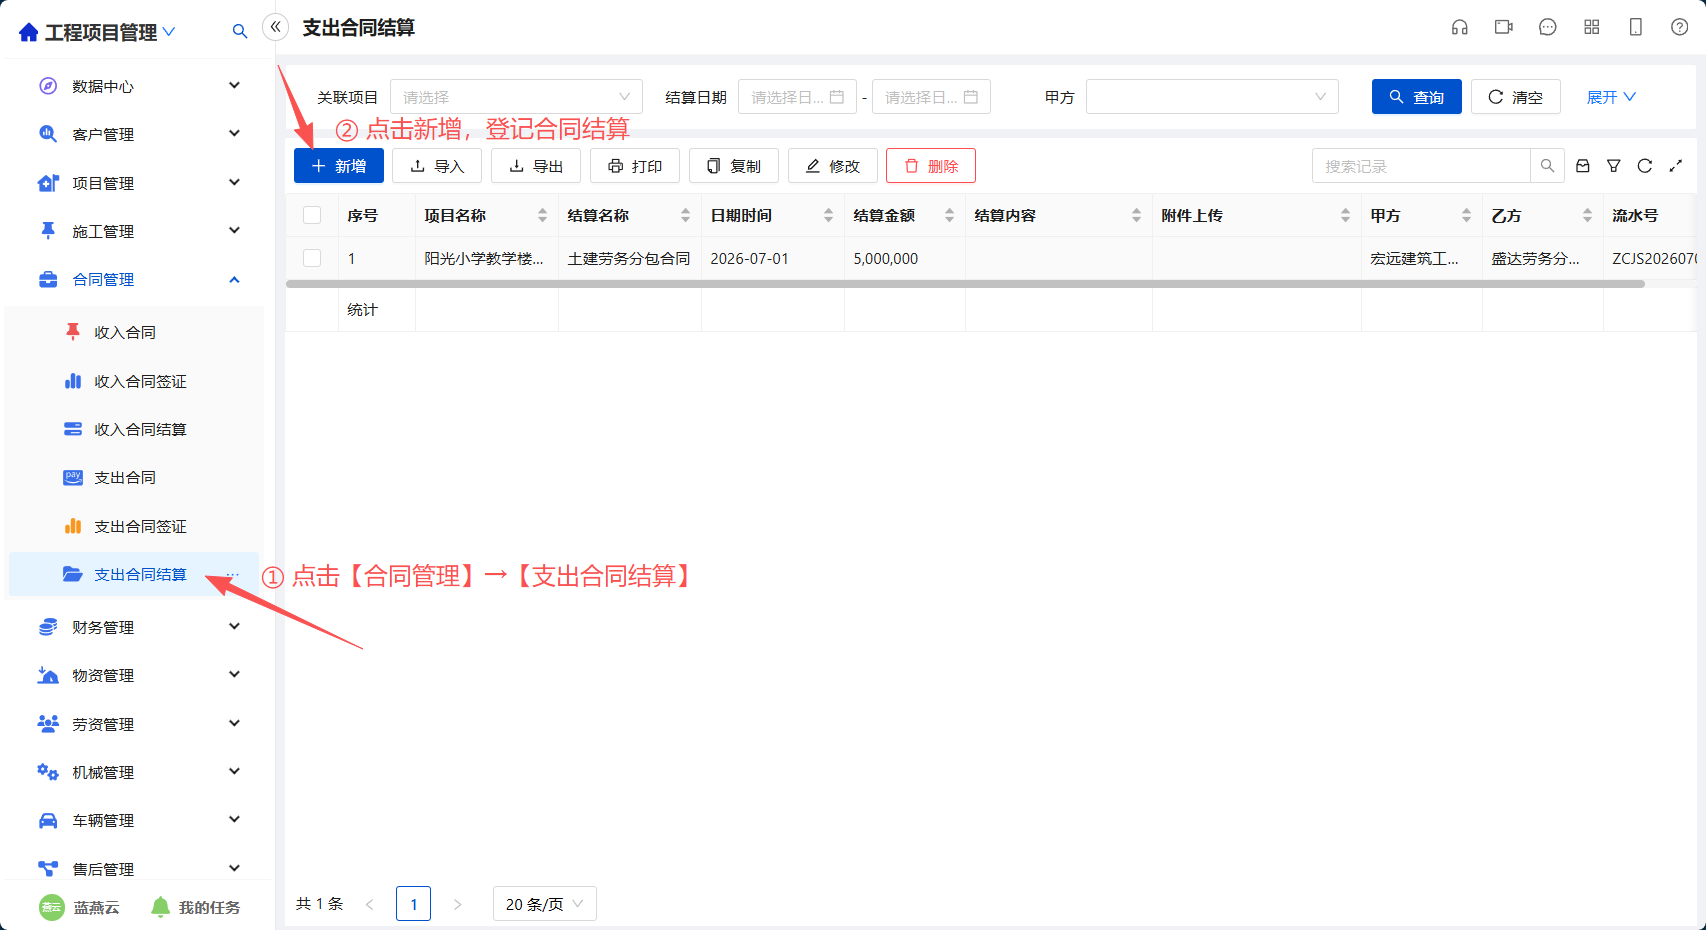Expand table to fullscreen with the arrows icon
This screenshot has width=1706, height=930.
1676,166
